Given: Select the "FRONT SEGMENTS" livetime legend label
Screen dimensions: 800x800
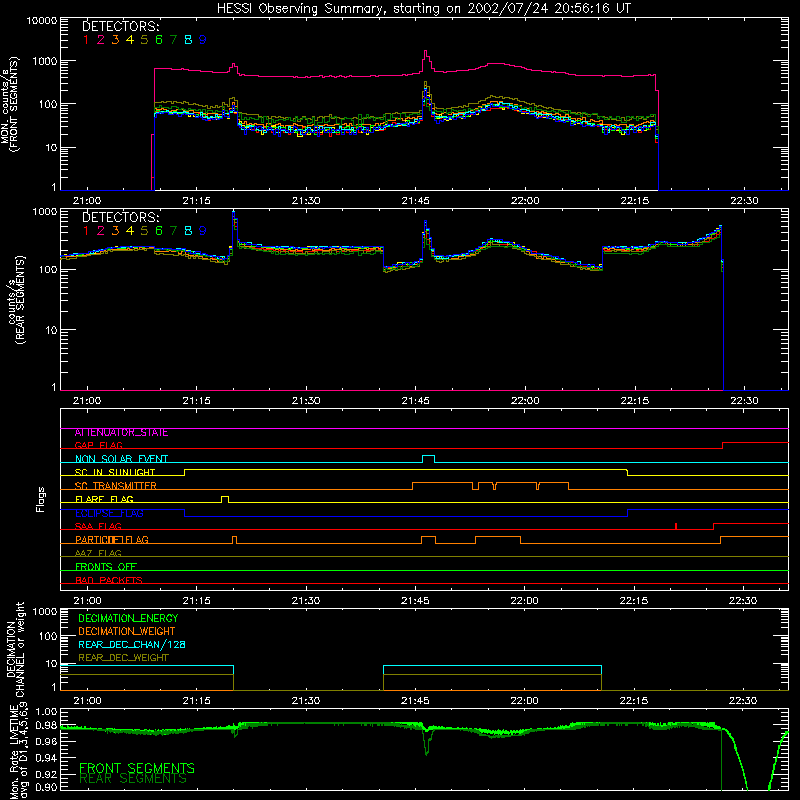Looking at the screenshot, I should click(137, 768).
